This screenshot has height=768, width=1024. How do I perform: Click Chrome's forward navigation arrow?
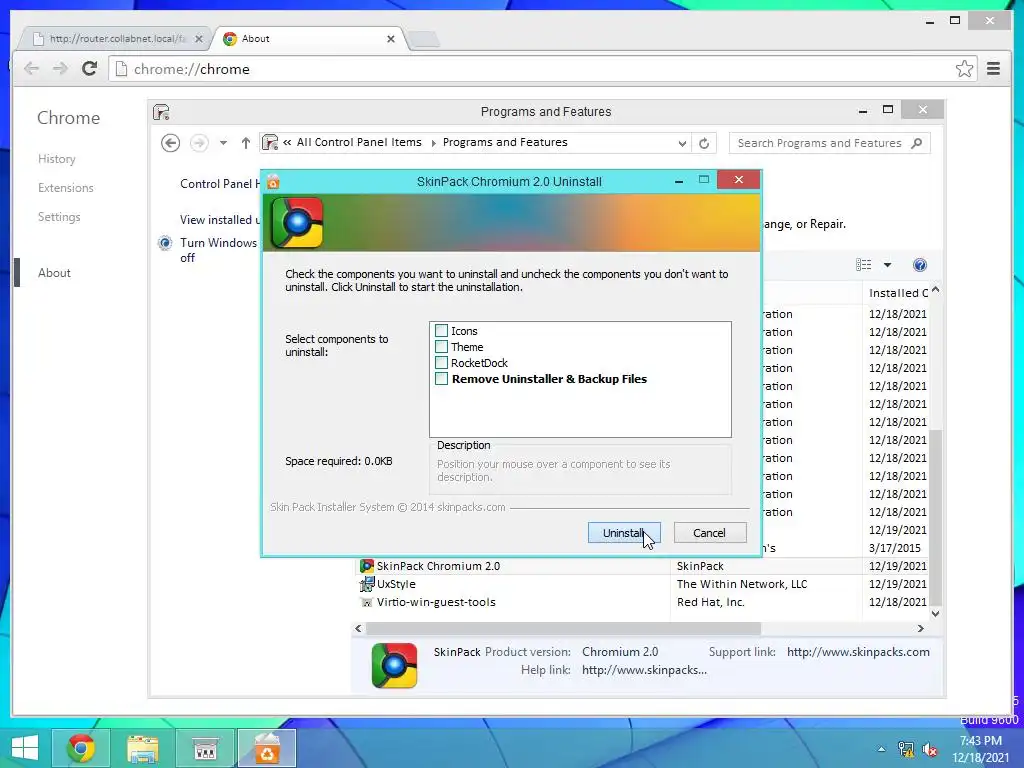pyautogui.click(x=60, y=69)
